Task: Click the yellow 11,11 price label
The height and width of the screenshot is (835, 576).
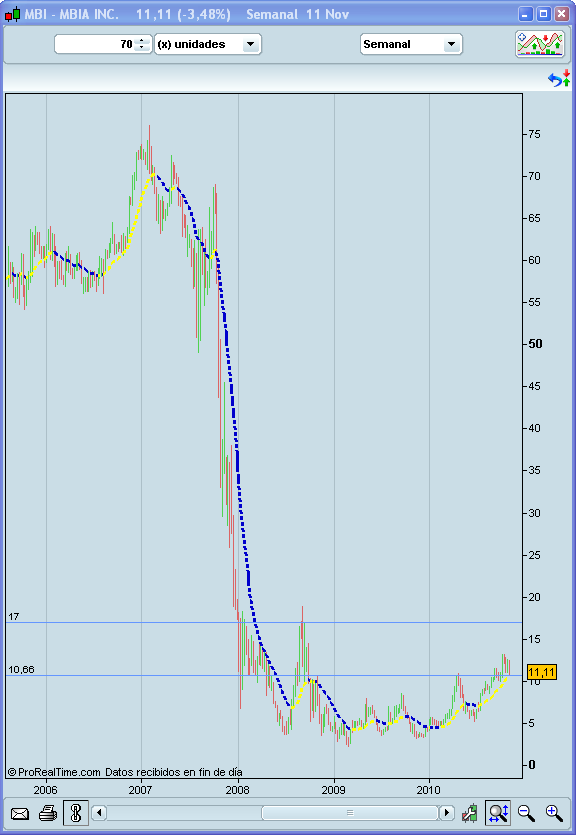Action: click(542, 672)
